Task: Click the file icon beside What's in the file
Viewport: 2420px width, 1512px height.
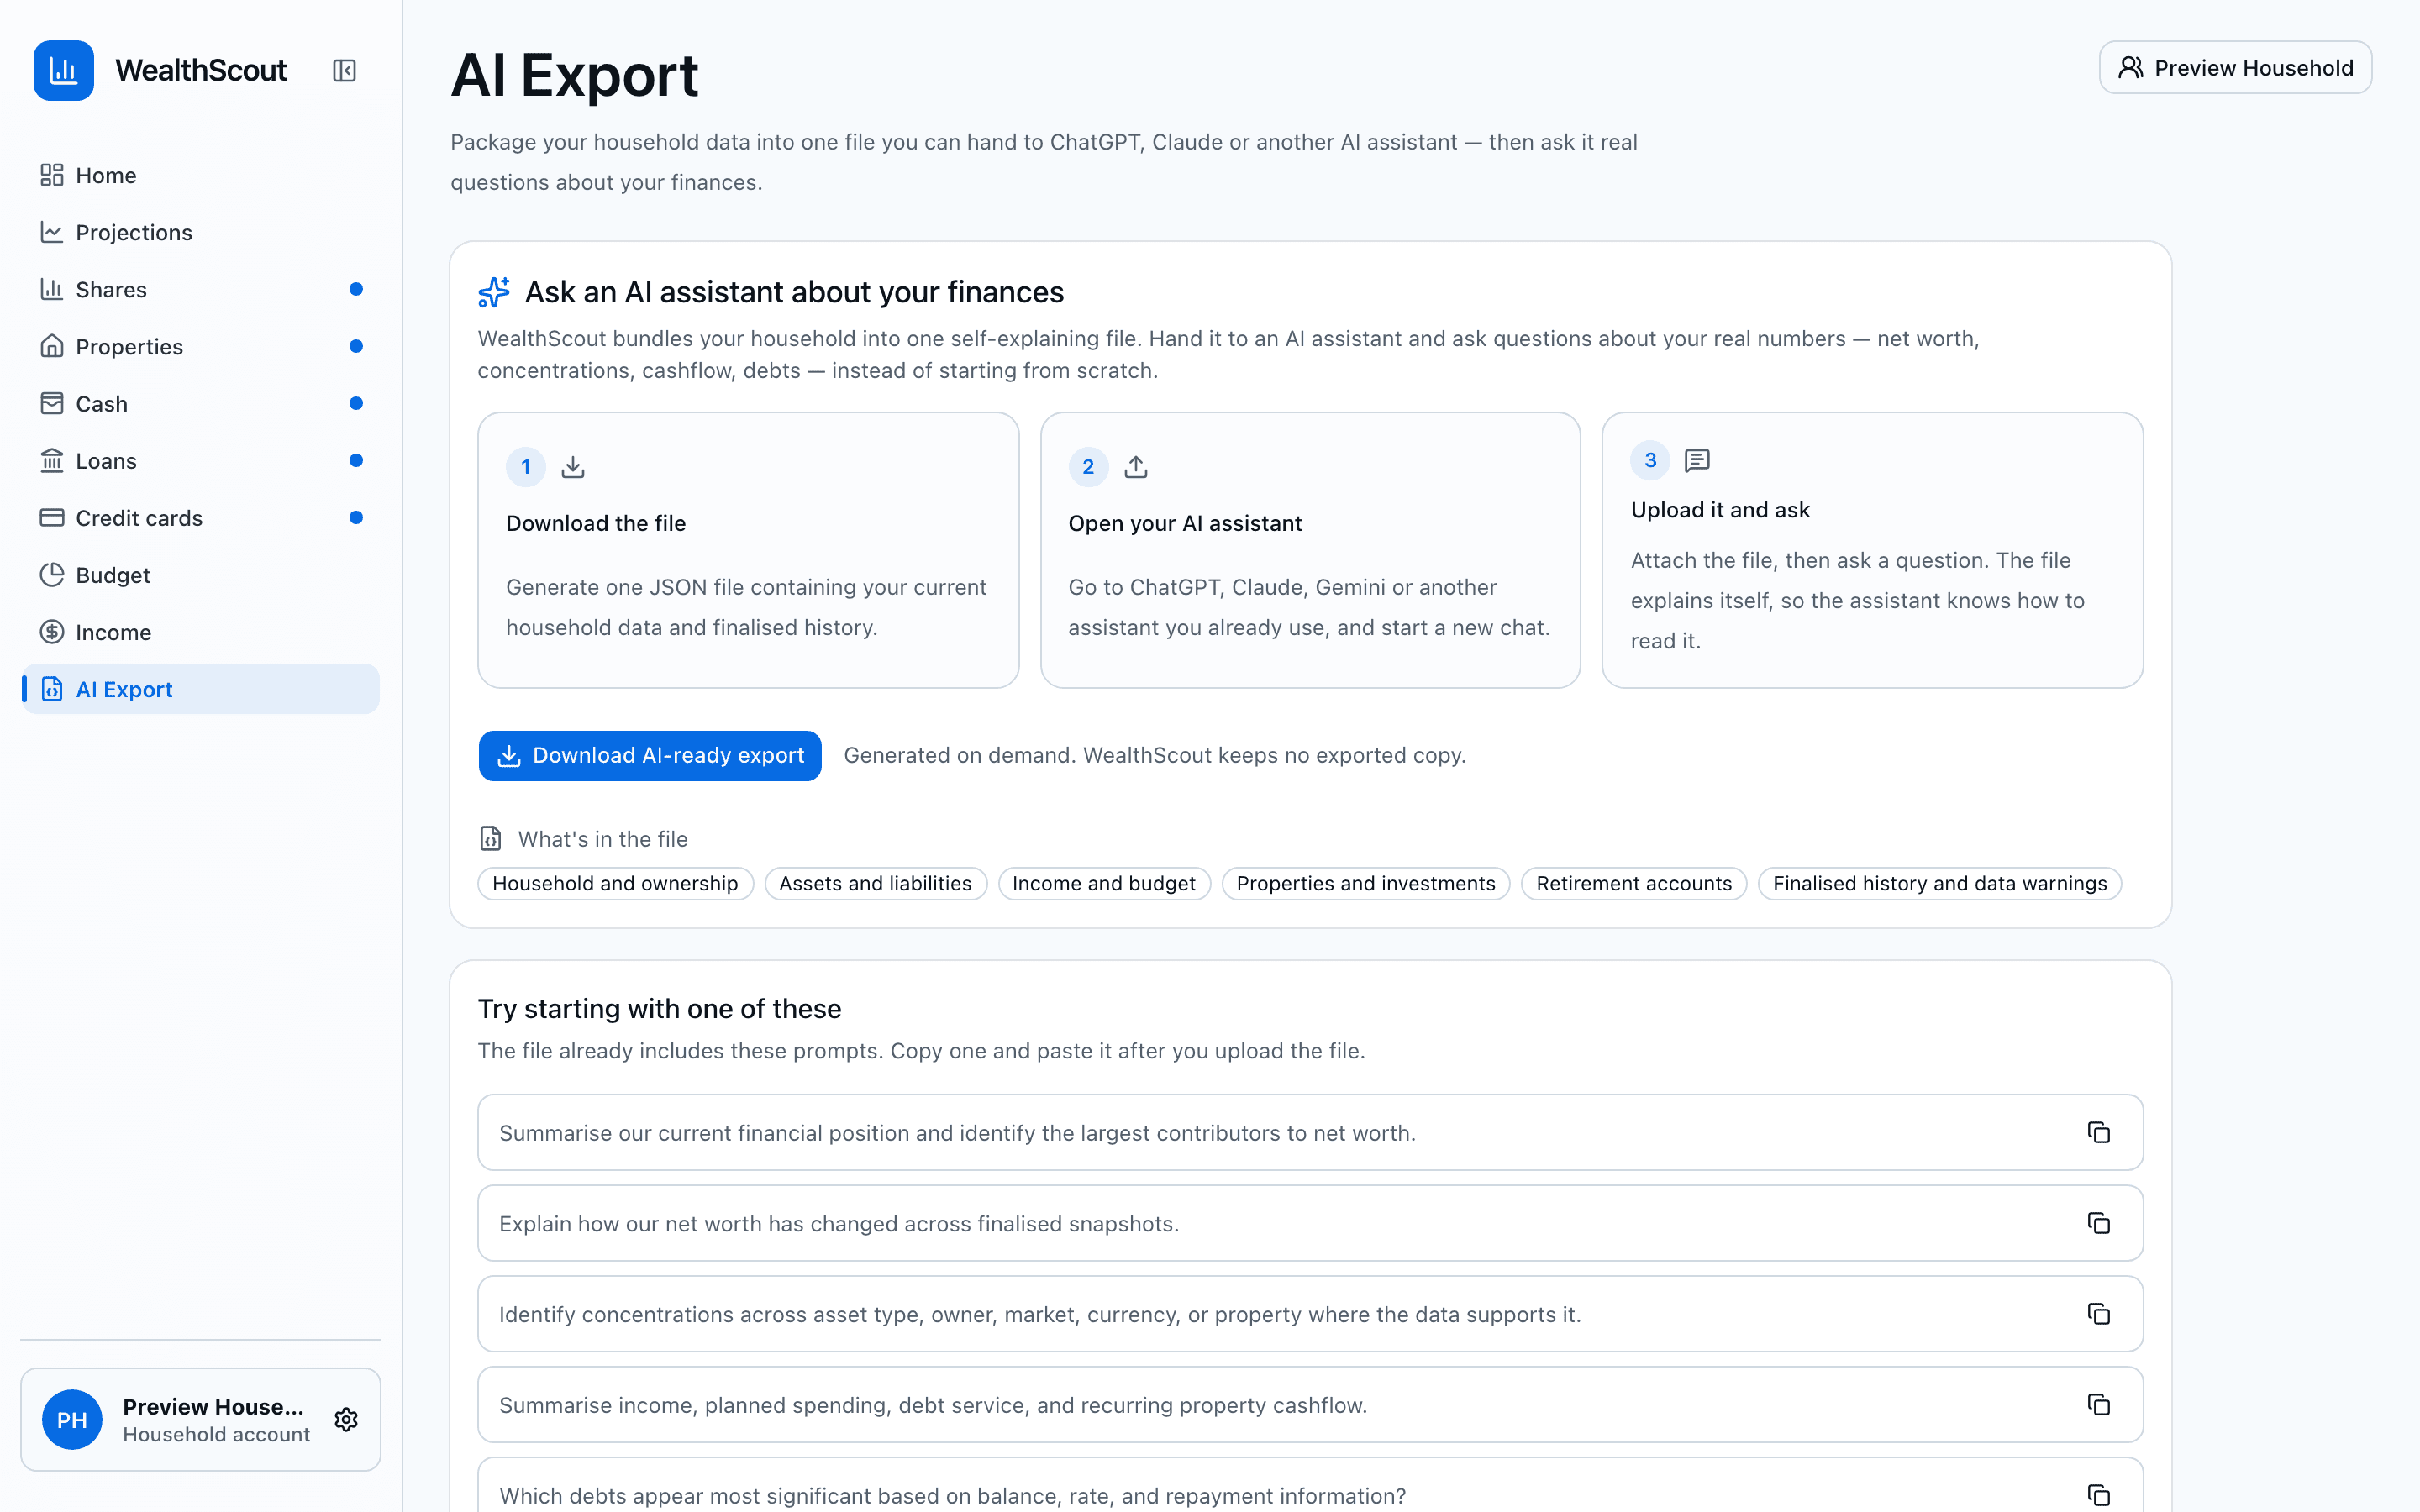Action: tap(491, 838)
